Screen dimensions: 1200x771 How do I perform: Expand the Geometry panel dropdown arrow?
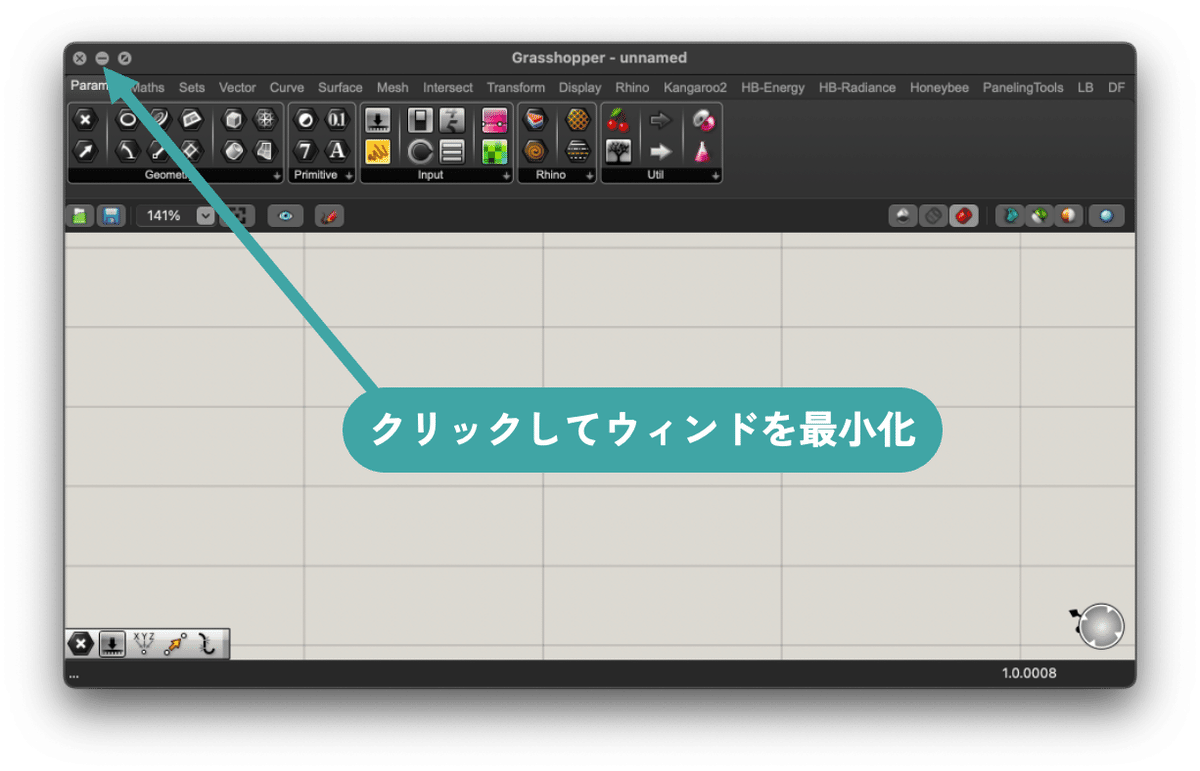pos(277,175)
